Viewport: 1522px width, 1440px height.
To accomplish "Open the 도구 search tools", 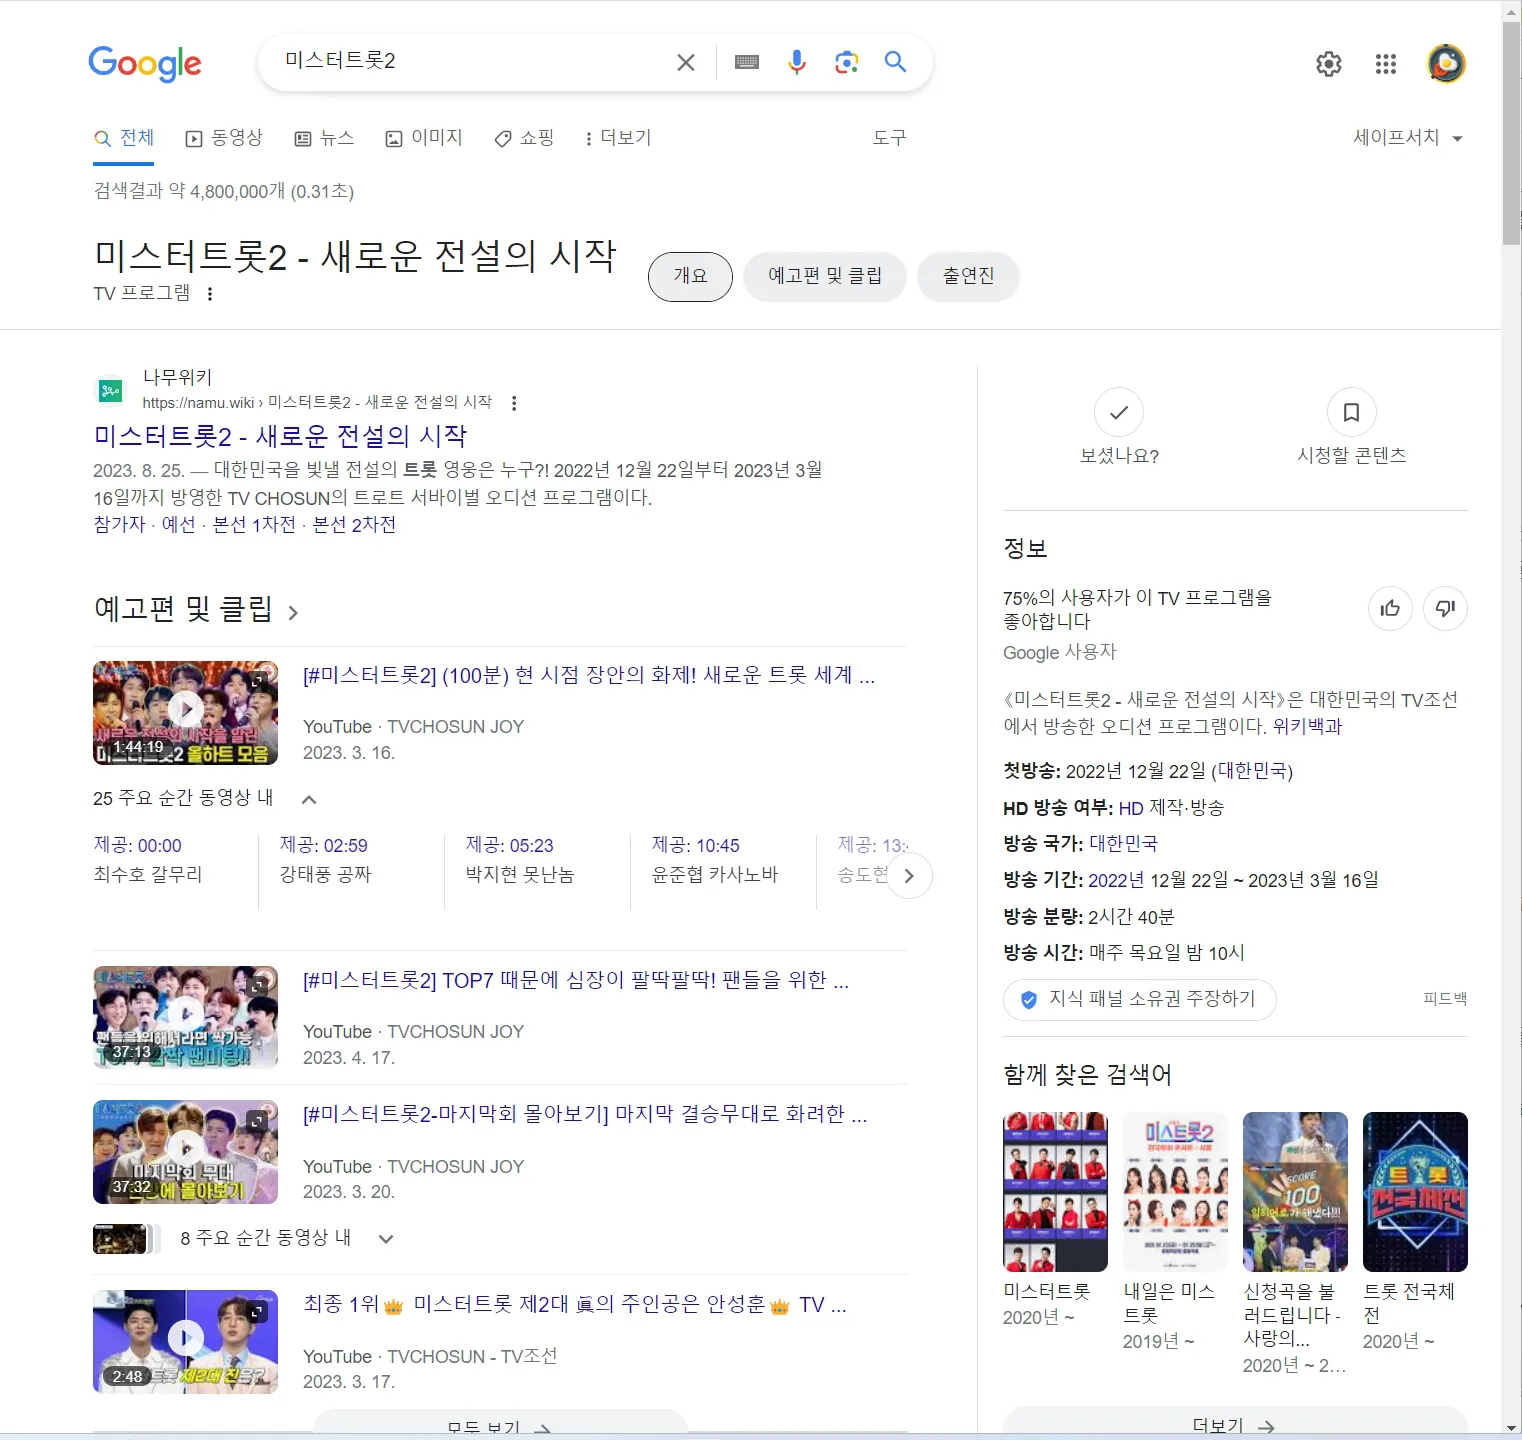I will [889, 138].
